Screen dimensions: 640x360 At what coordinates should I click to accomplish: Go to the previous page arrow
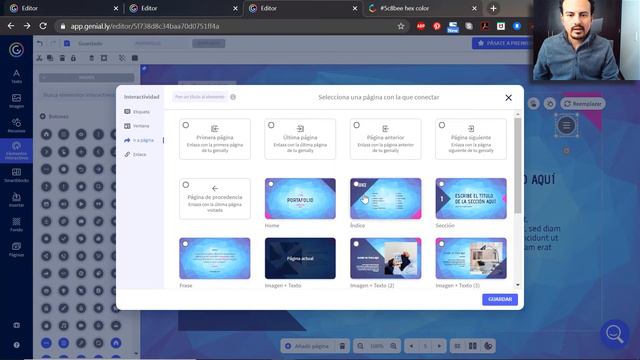(411, 346)
